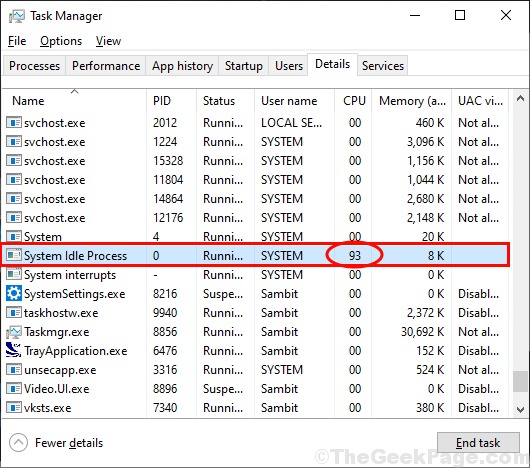Collapse view with Fewer details chevron

click(18, 442)
